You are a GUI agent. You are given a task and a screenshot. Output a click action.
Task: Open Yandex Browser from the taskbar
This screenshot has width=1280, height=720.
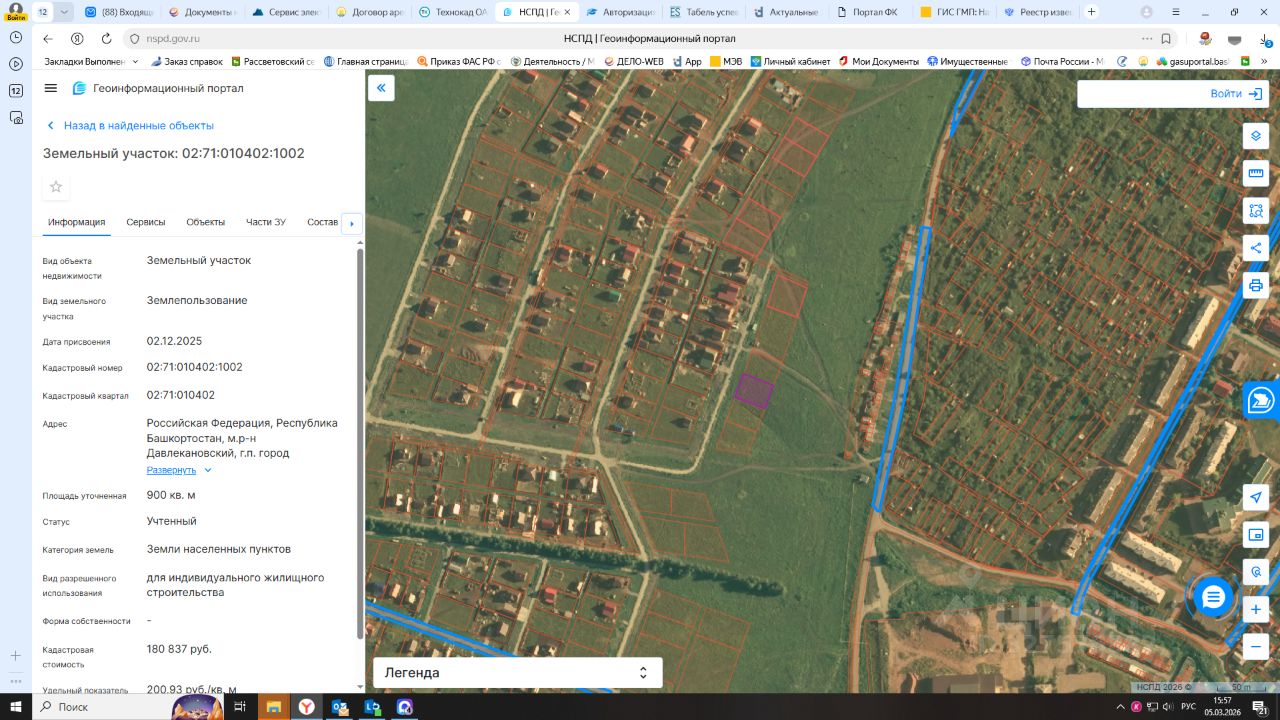[306, 707]
